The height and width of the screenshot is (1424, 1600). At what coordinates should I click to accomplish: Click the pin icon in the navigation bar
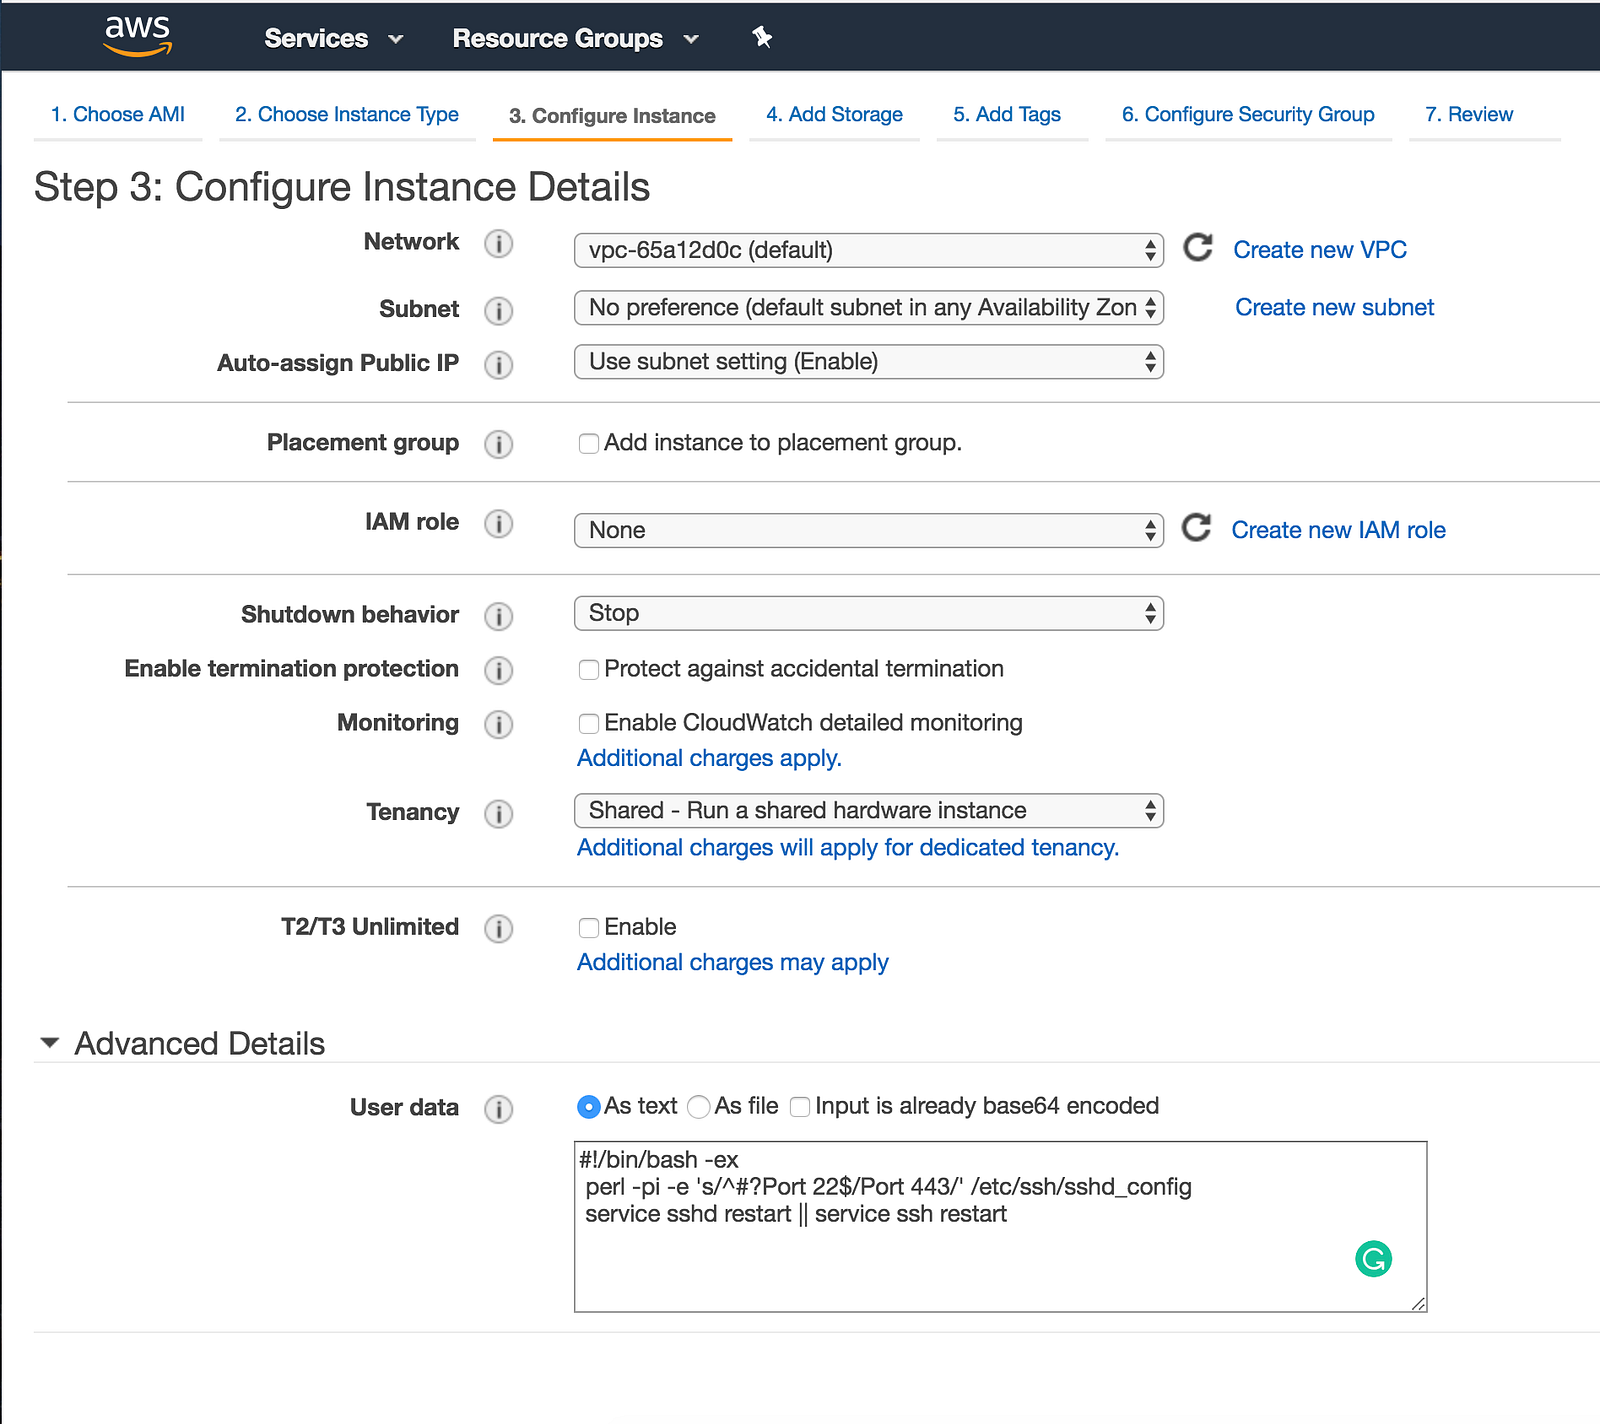click(x=762, y=38)
